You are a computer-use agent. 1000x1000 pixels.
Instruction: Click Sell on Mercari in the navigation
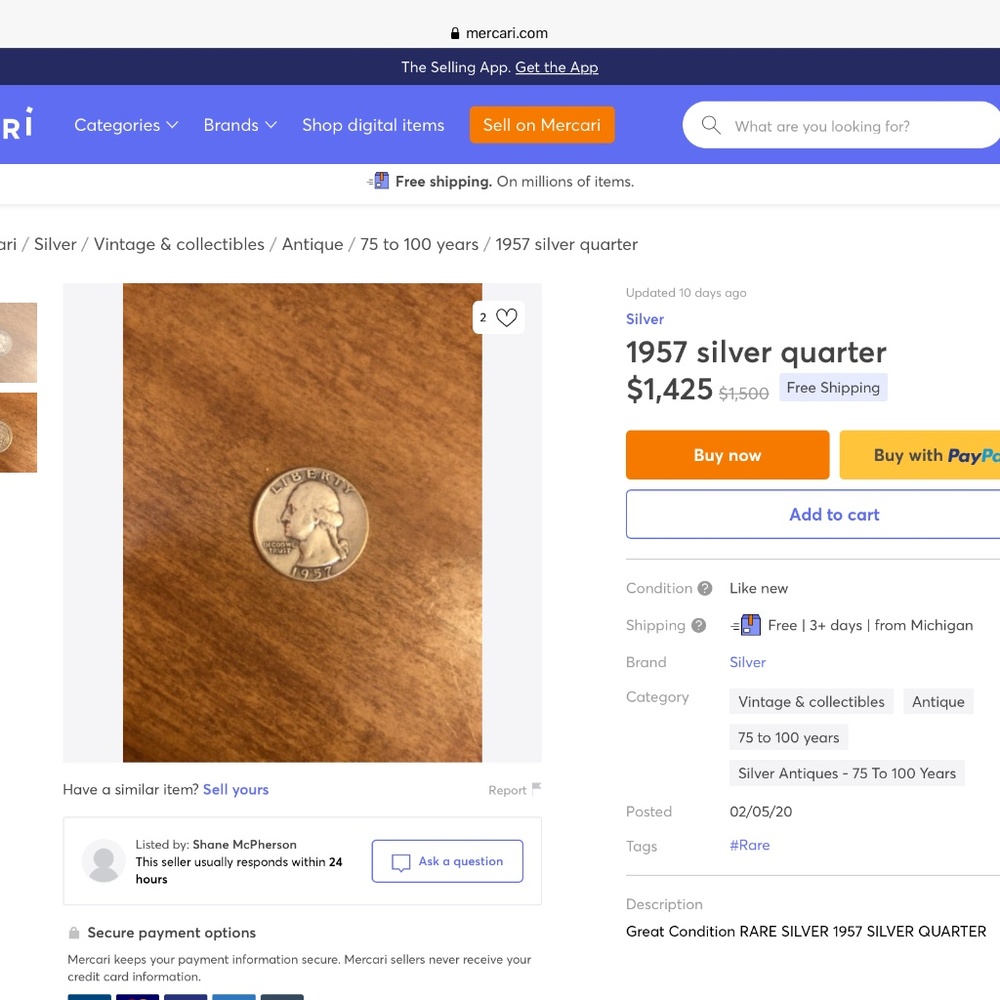[x=542, y=125]
